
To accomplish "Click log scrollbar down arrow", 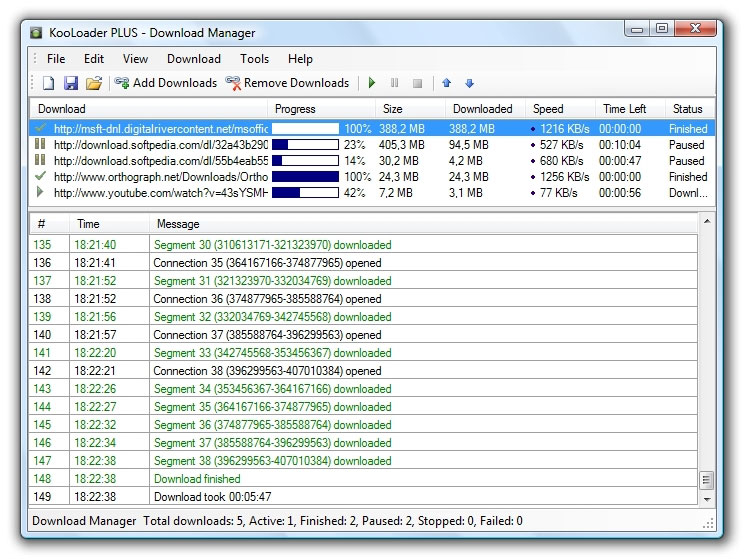I will point(707,498).
